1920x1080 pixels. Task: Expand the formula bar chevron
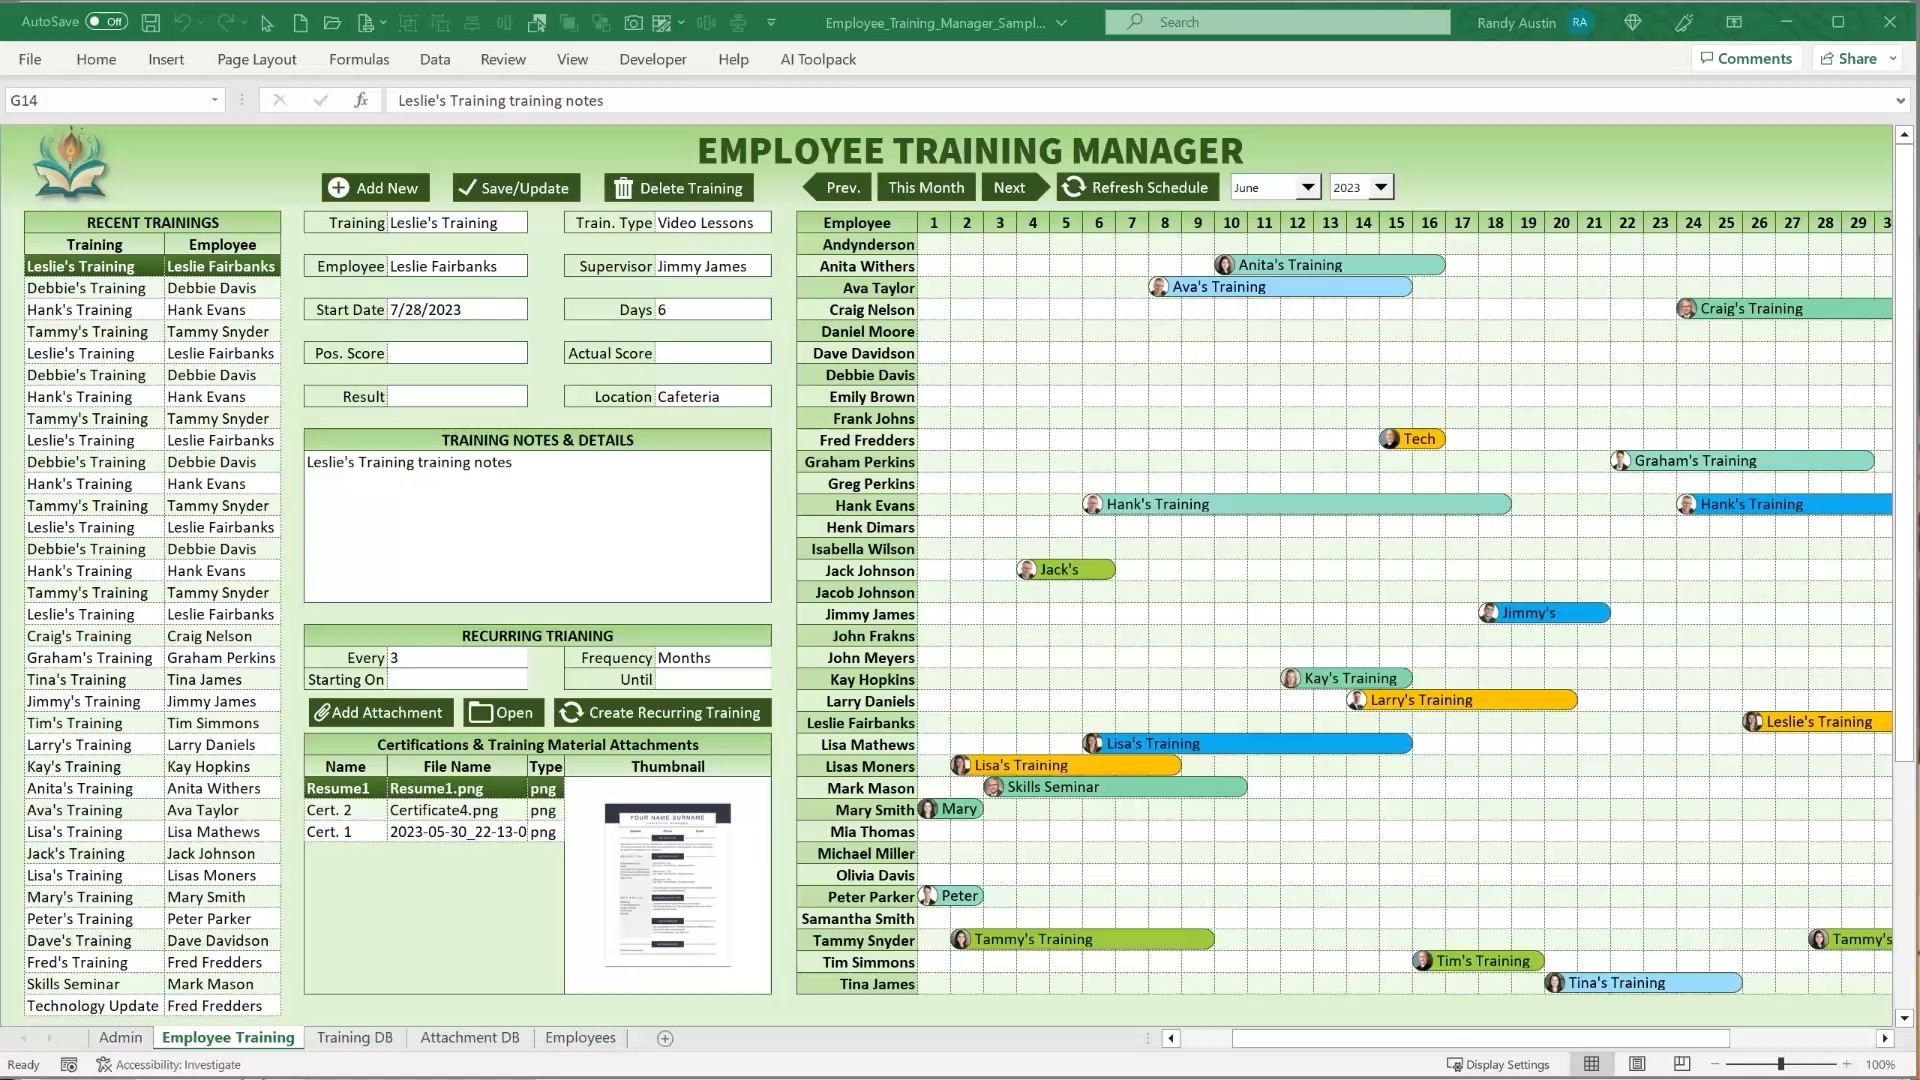click(1900, 100)
